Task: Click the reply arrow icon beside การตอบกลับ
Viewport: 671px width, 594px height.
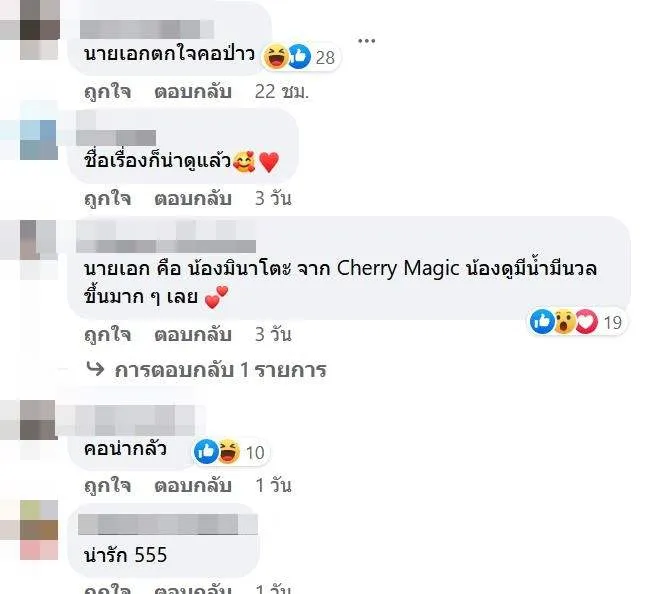Action: click(x=95, y=368)
